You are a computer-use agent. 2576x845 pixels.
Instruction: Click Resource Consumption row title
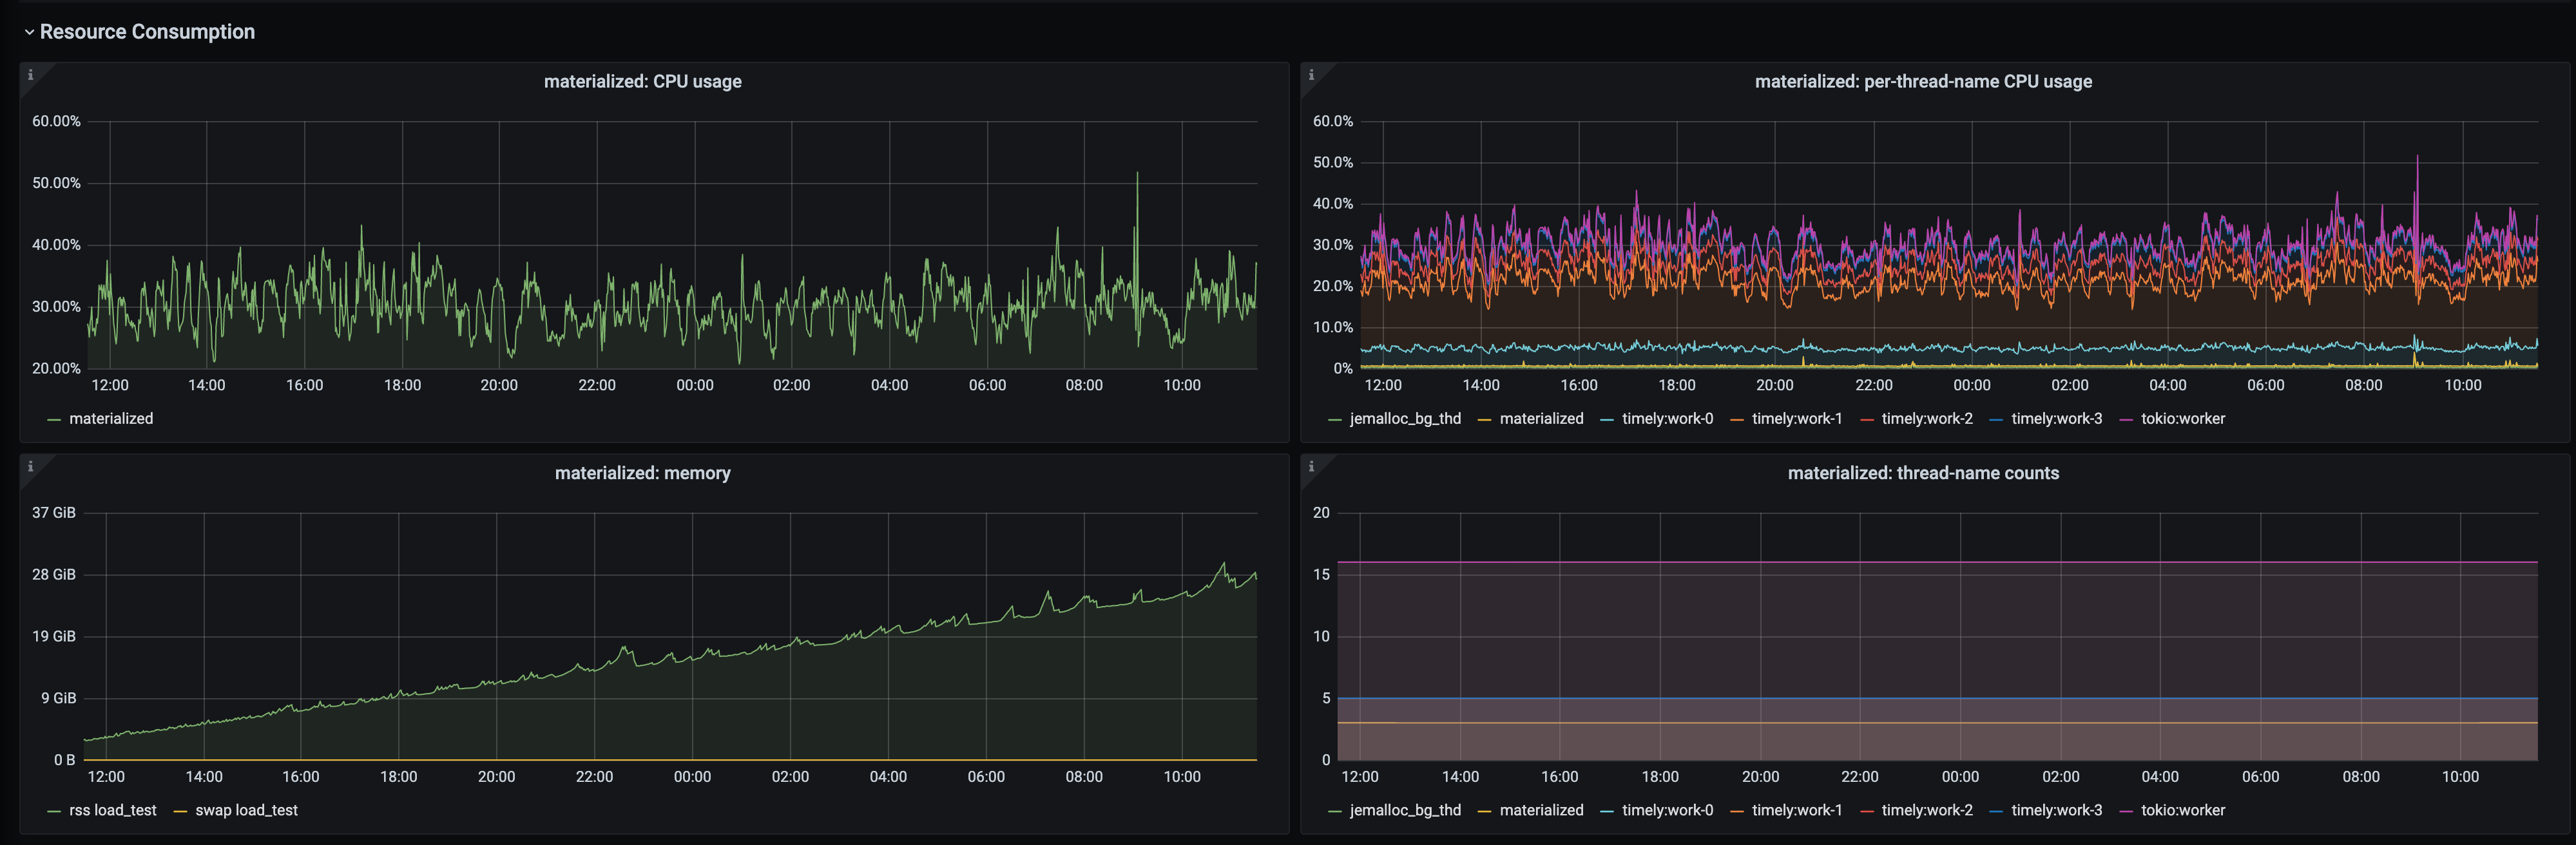[147, 32]
